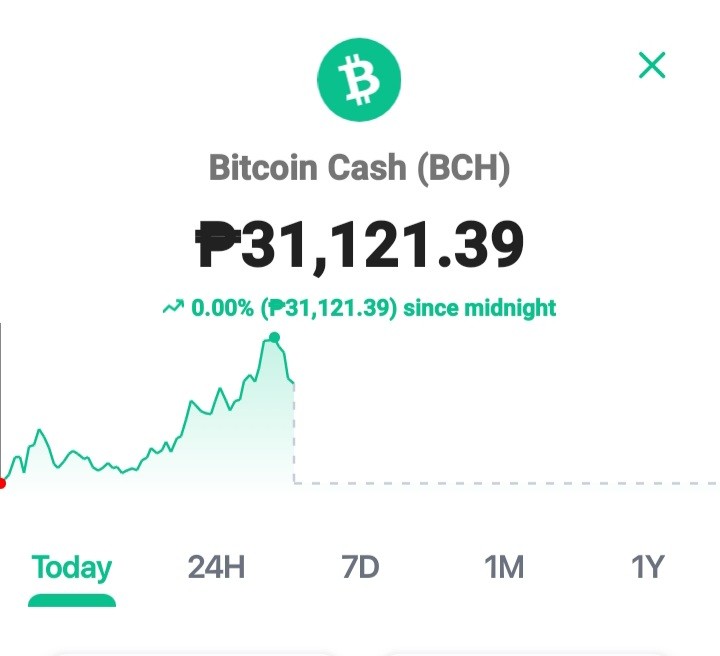The width and height of the screenshot is (720, 656).
Task: Click the early small peak on chart line
Action: tap(39, 431)
